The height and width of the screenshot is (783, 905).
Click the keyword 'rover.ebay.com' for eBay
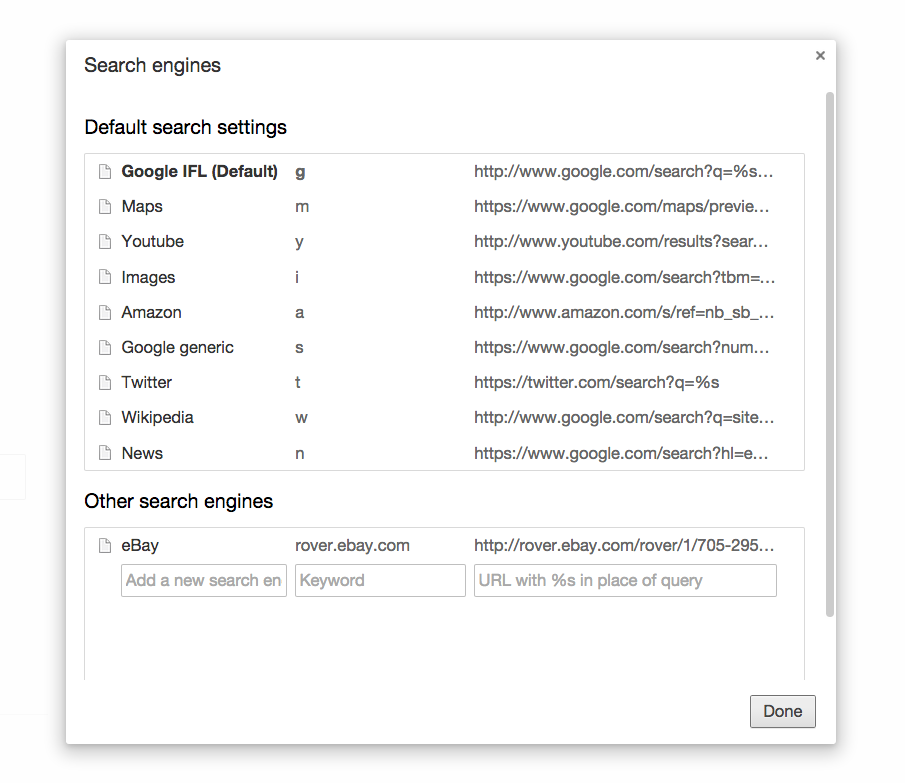pos(352,545)
